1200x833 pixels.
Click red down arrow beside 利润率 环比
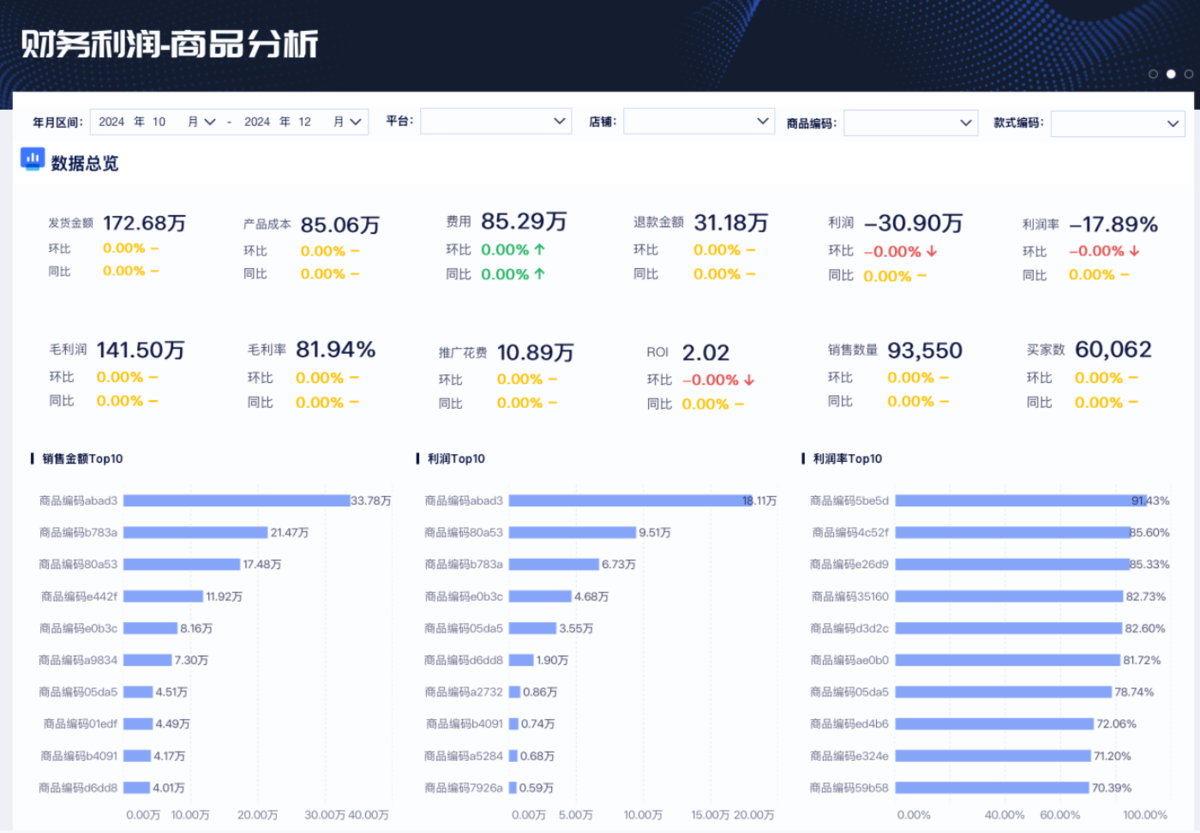pyautogui.click(x=1134, y=252)
